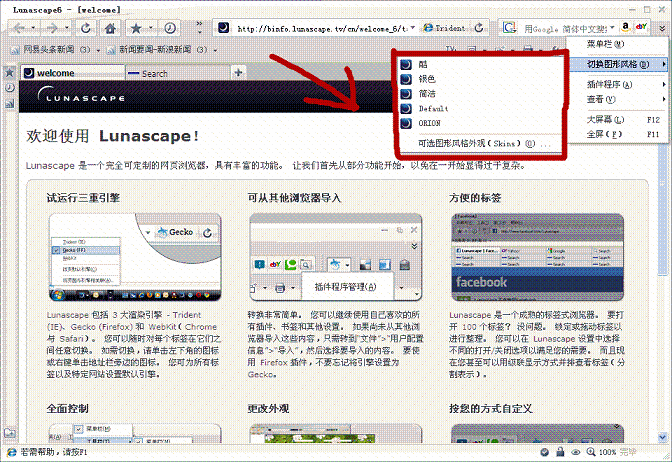Click round clock icon left of lock
The height and width of the screenshot is (462, 672).
545,452
